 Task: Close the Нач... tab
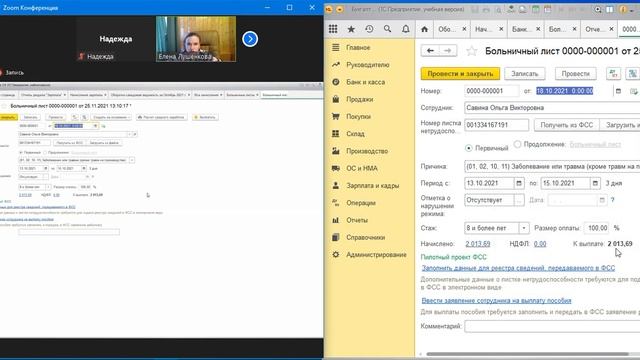[x=501, y=29]
